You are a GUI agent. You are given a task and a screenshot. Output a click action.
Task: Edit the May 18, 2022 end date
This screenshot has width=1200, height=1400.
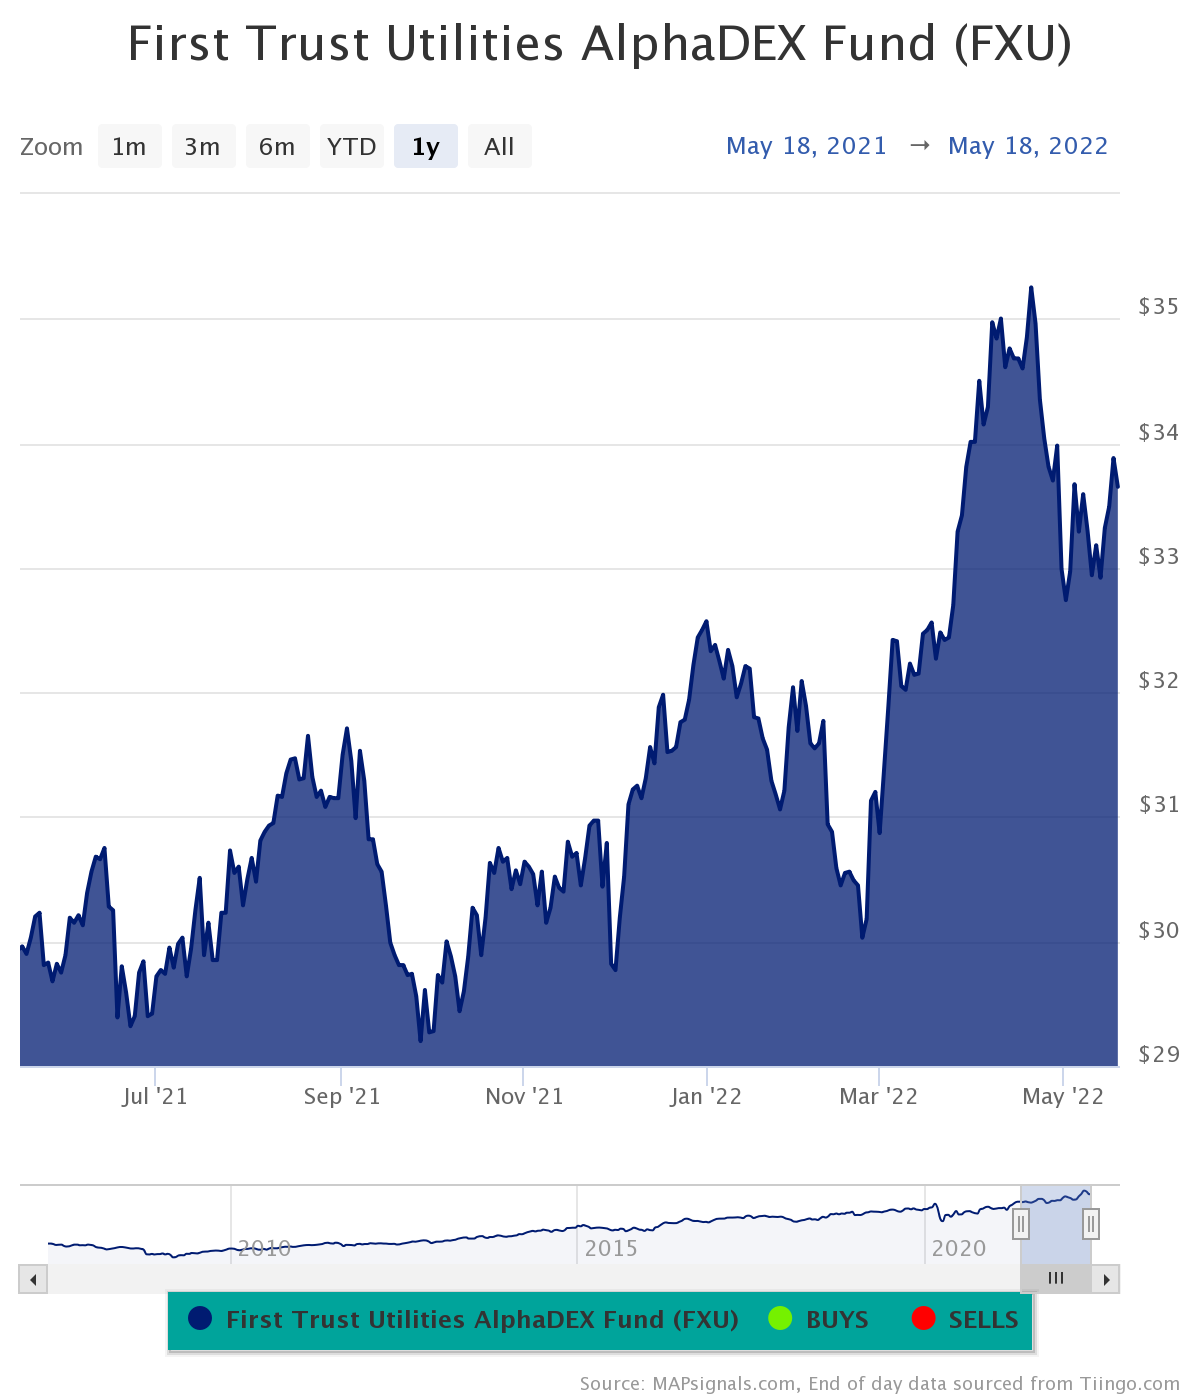coord(1028,146)
